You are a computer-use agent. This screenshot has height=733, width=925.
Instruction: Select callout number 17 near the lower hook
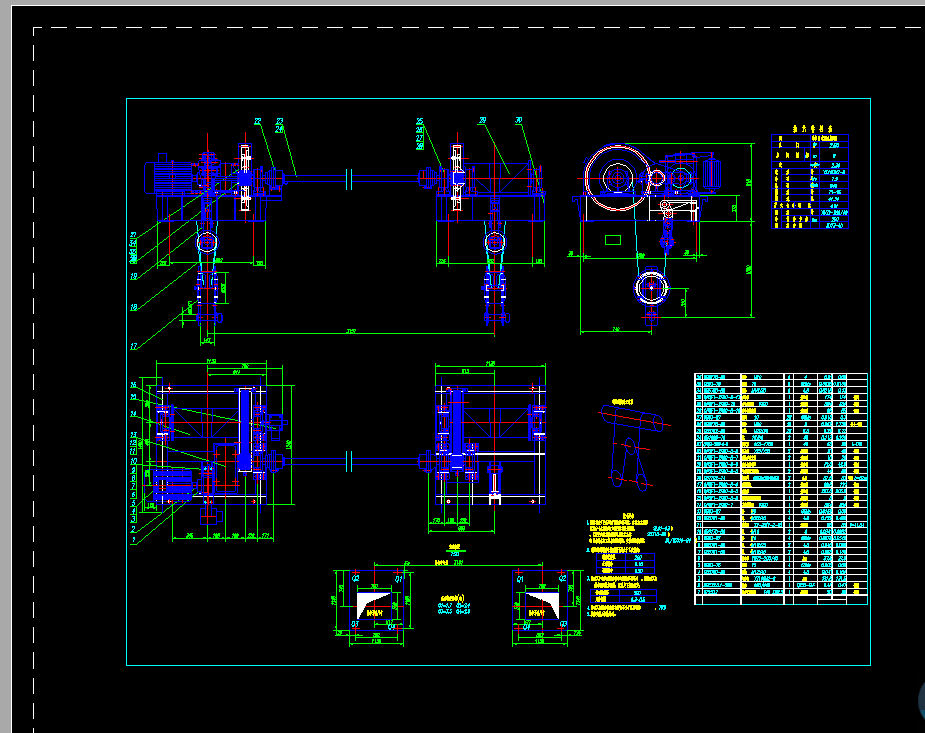pyautogui.click(x=134, y=346)
